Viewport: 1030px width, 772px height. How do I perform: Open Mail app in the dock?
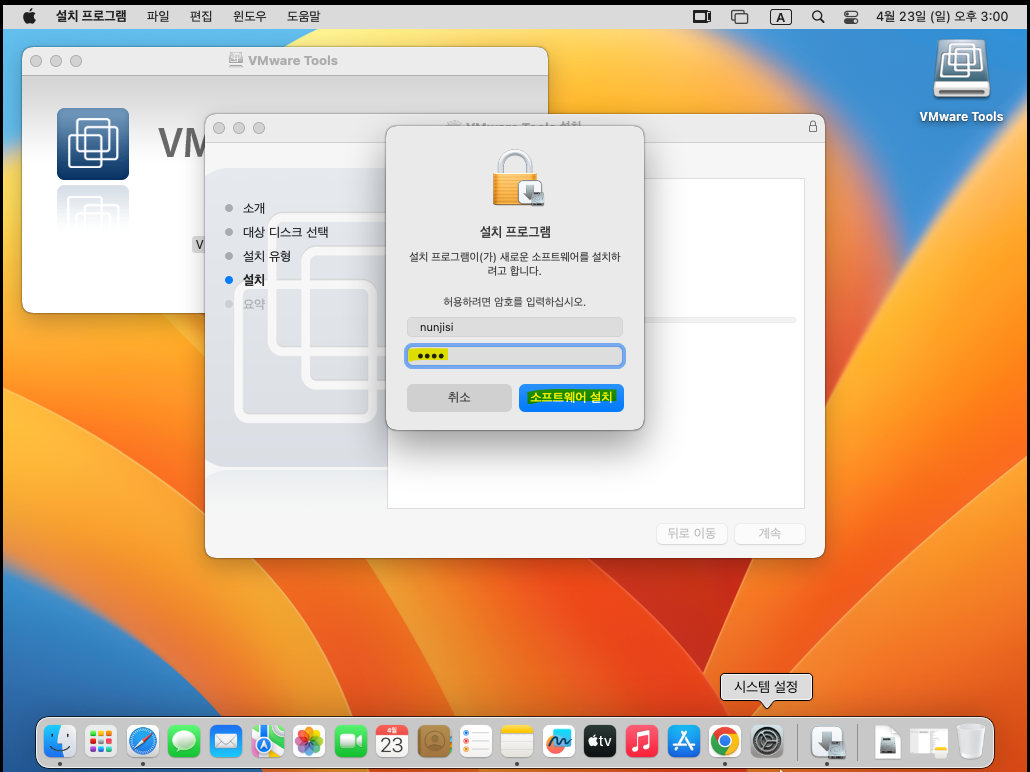click(226, 742)
